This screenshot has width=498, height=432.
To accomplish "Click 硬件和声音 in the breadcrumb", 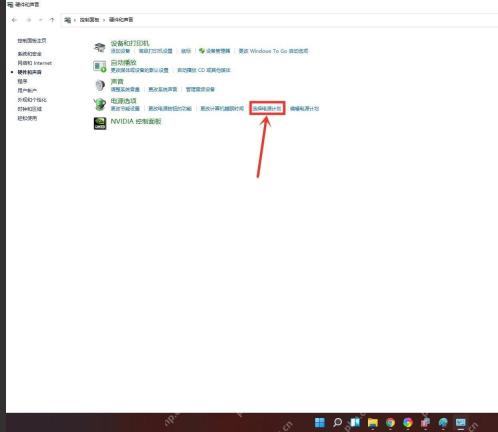I will [121, 20].
